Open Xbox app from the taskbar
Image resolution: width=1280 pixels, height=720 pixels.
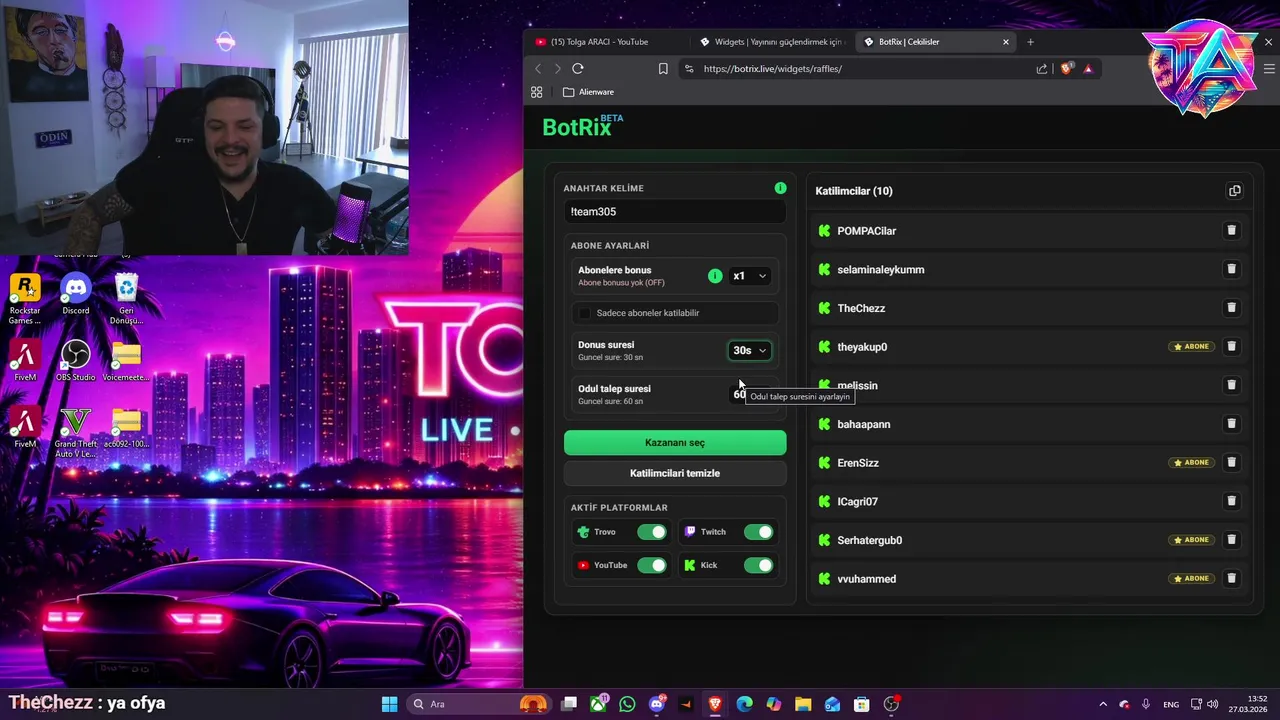click(598, 704)
